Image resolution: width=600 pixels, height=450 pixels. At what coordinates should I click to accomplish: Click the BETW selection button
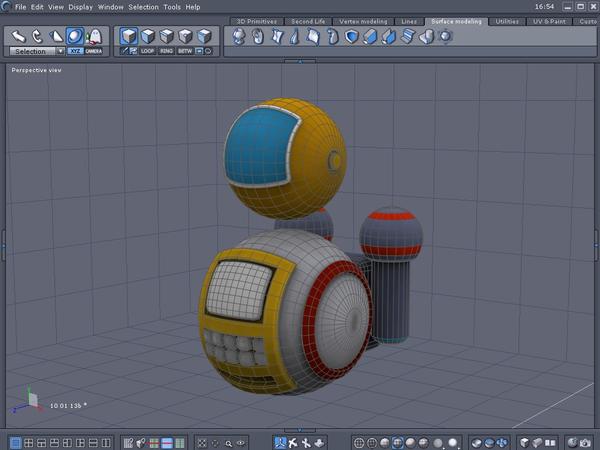pos(185,51)
